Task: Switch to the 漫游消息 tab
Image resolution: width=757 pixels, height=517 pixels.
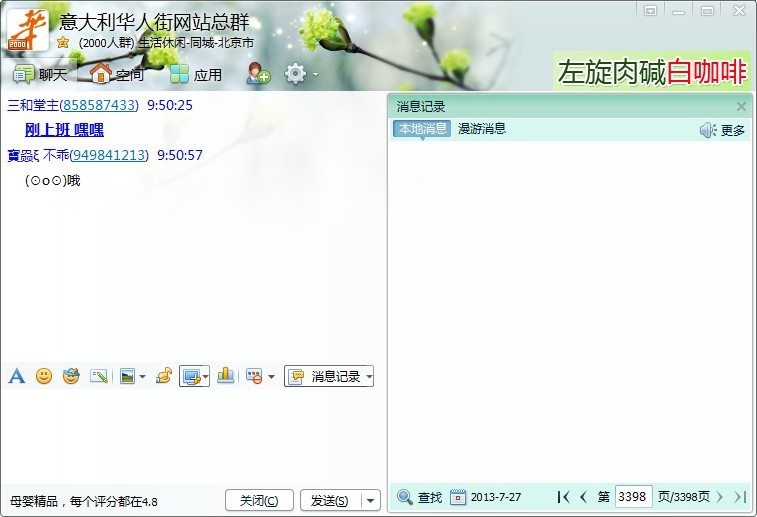Action: (481, 128)
